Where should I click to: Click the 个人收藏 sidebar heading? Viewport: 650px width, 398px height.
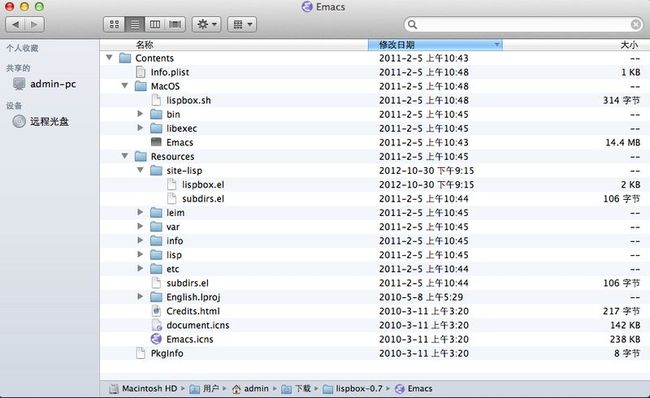tap(22, 48)
